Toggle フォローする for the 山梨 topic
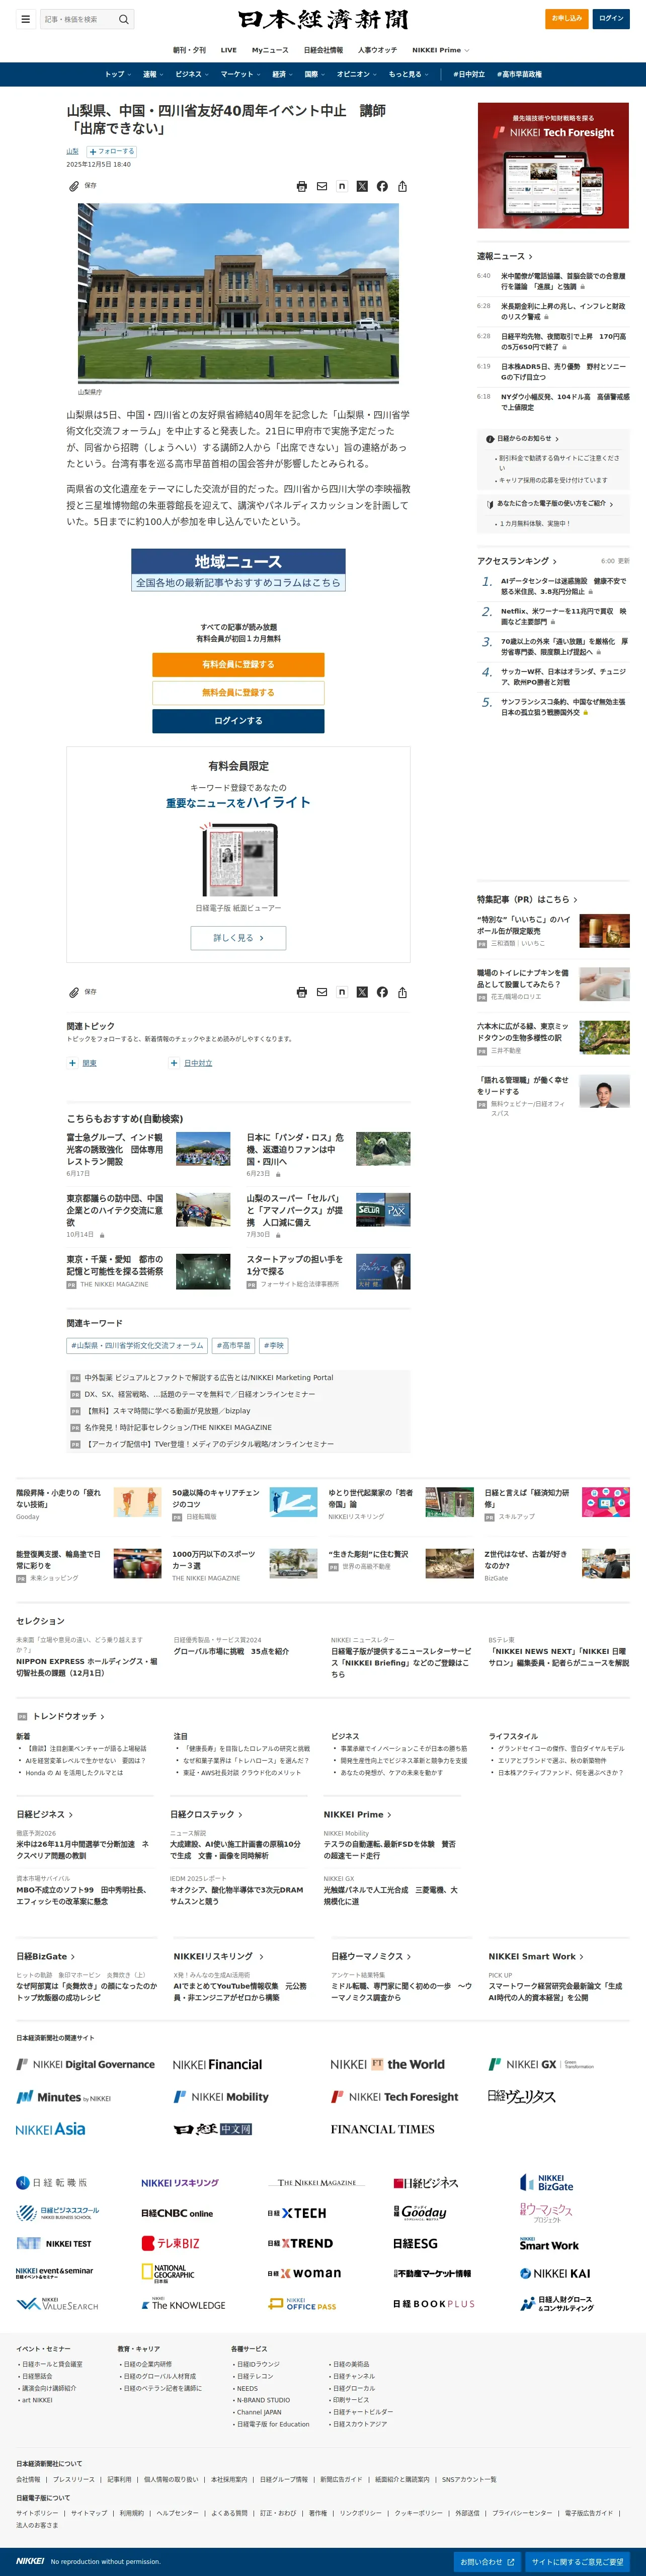646x2576 pixels. point(112,152)
